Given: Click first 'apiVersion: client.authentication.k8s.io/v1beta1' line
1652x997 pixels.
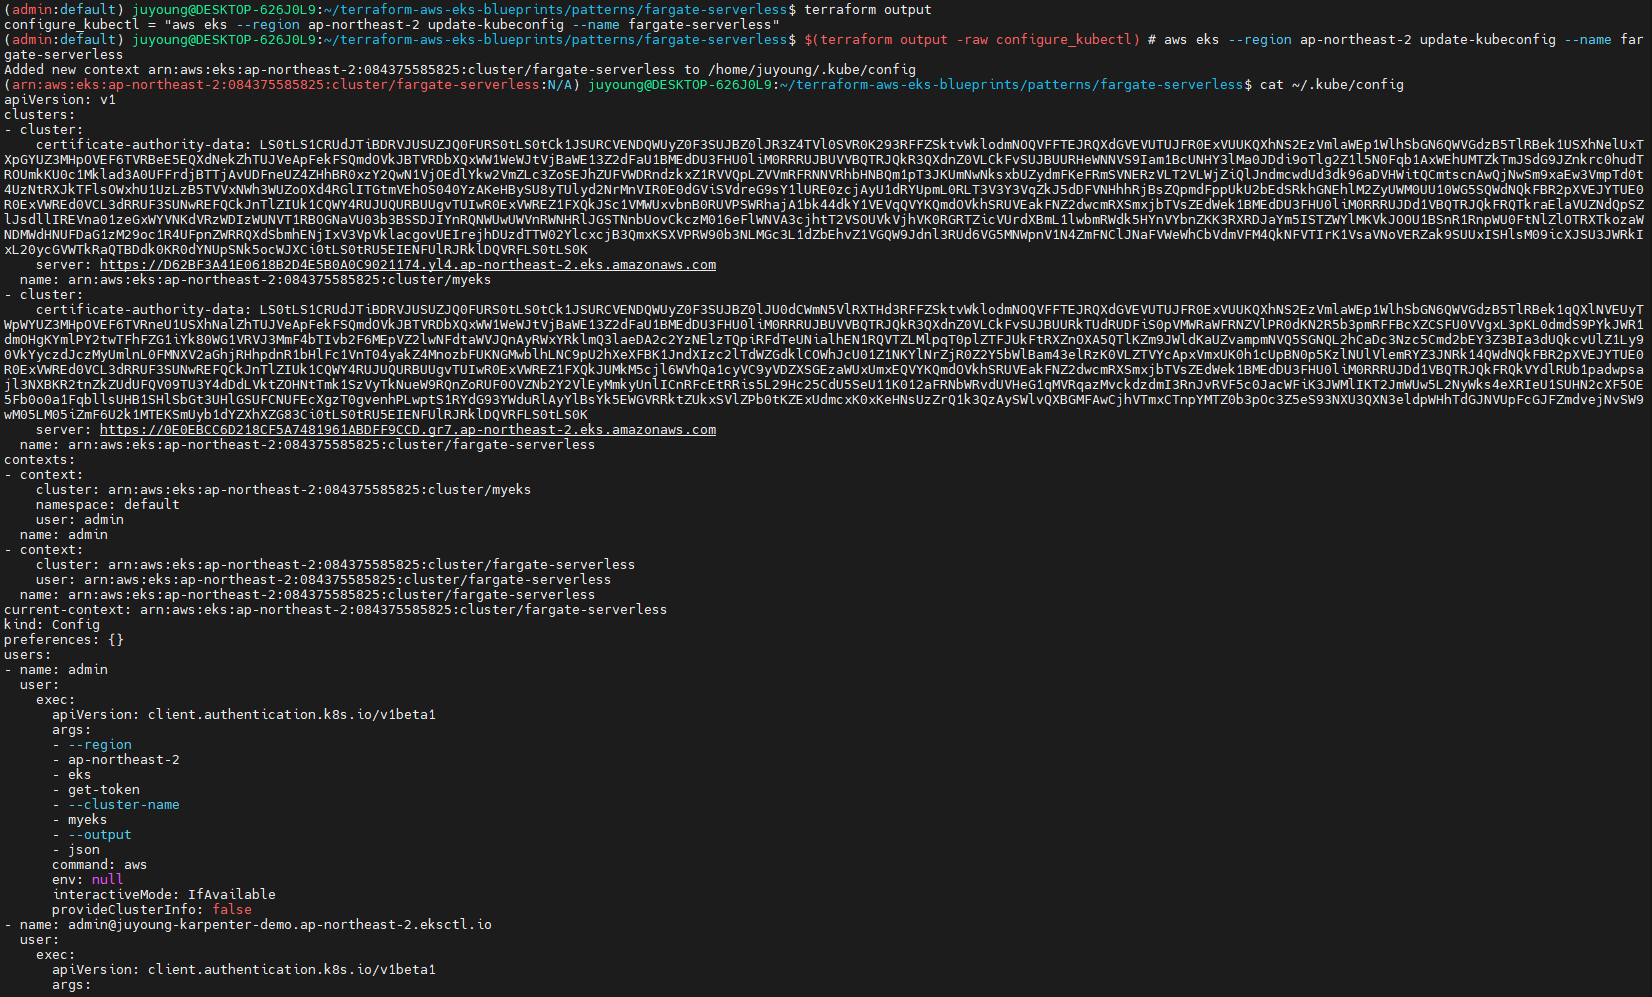Looking at the screenshot, I should tap(244, 715).
